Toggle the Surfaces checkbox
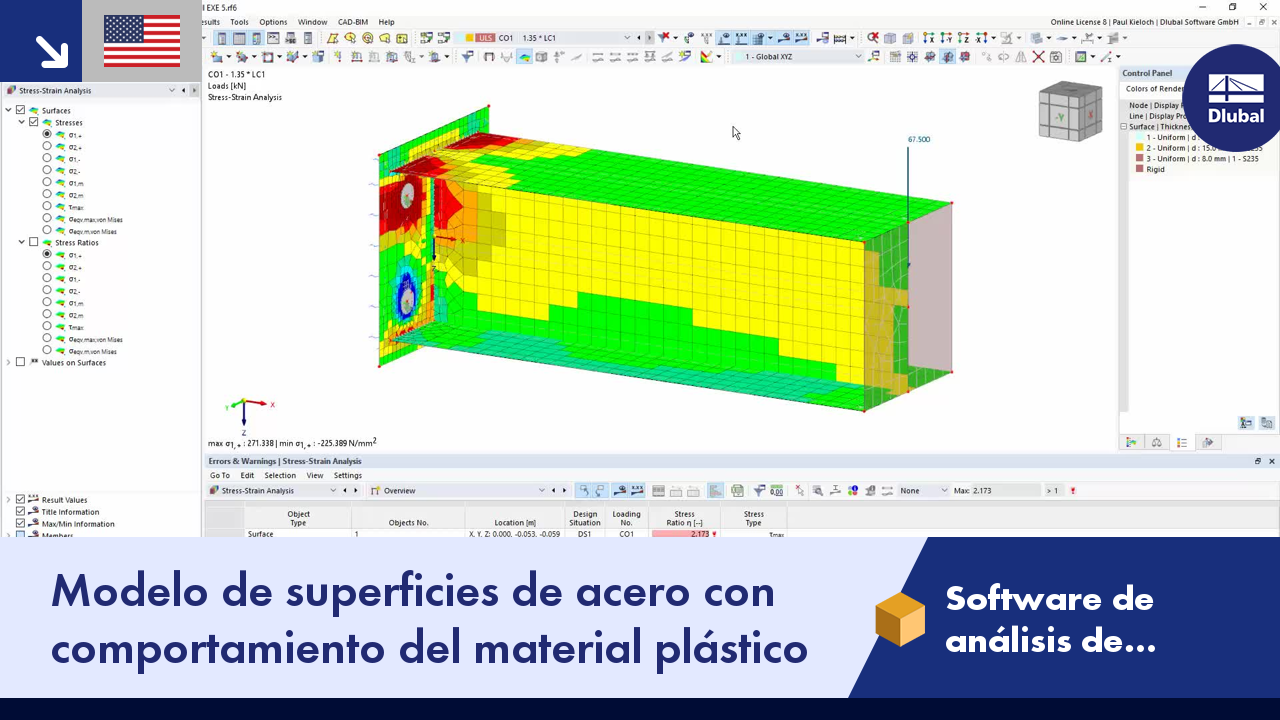The width and height of the screenshot is (1280, 720). (21, 110)
